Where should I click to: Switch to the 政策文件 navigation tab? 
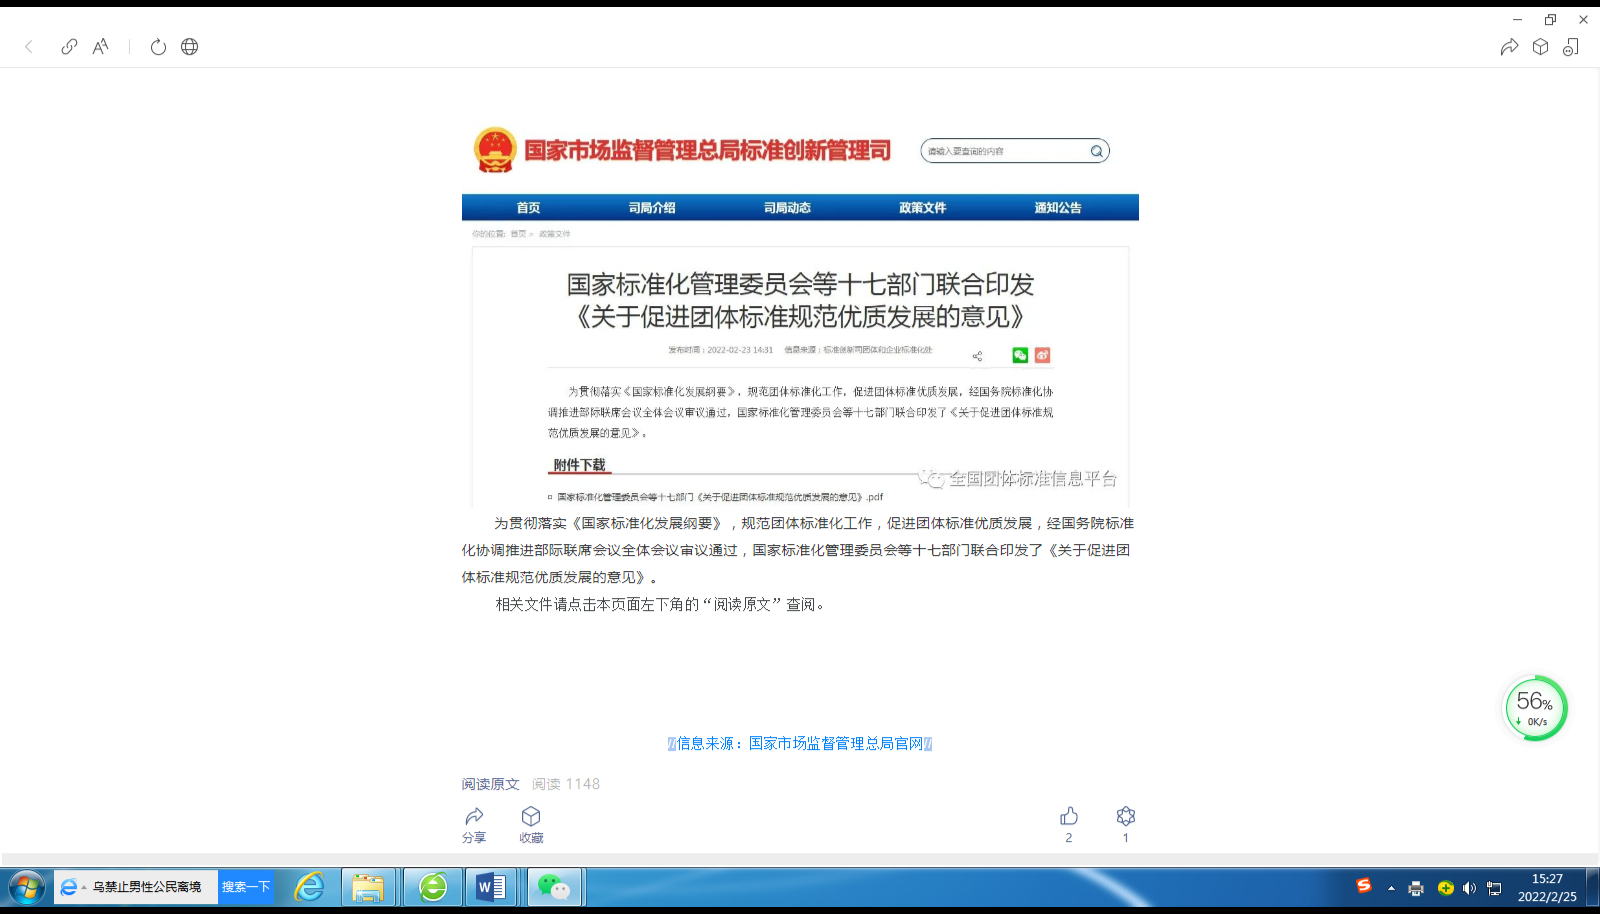click(x=921, y=207)
